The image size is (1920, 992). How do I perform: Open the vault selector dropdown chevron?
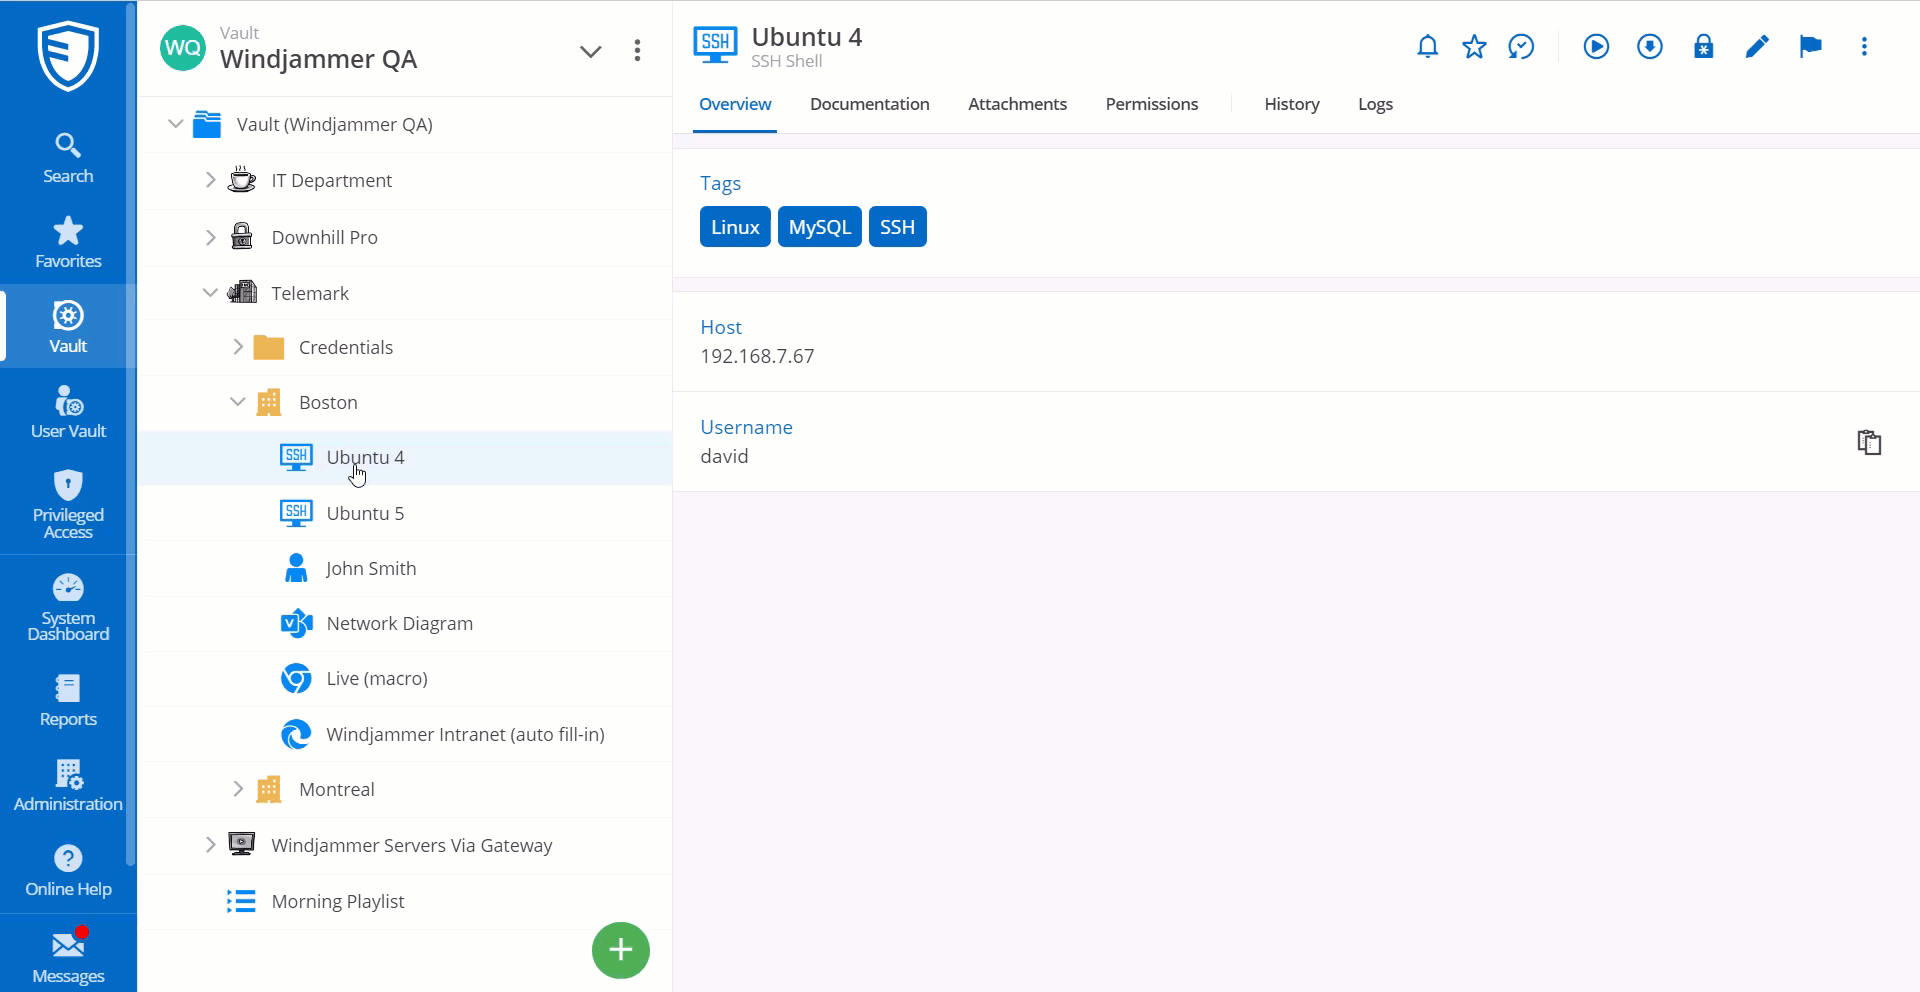[590, 51]
